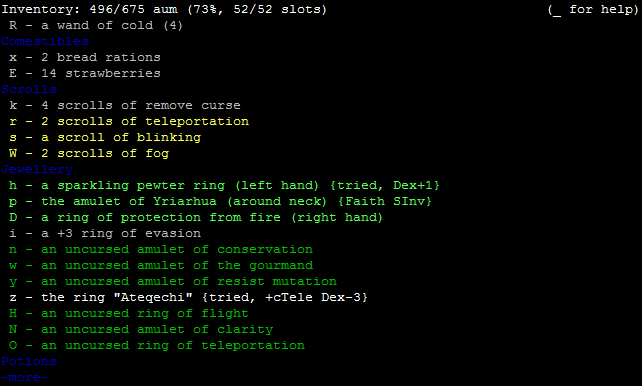Select scrolls of remove curse
Screen dimensions: 642x386
click(125, 106)
